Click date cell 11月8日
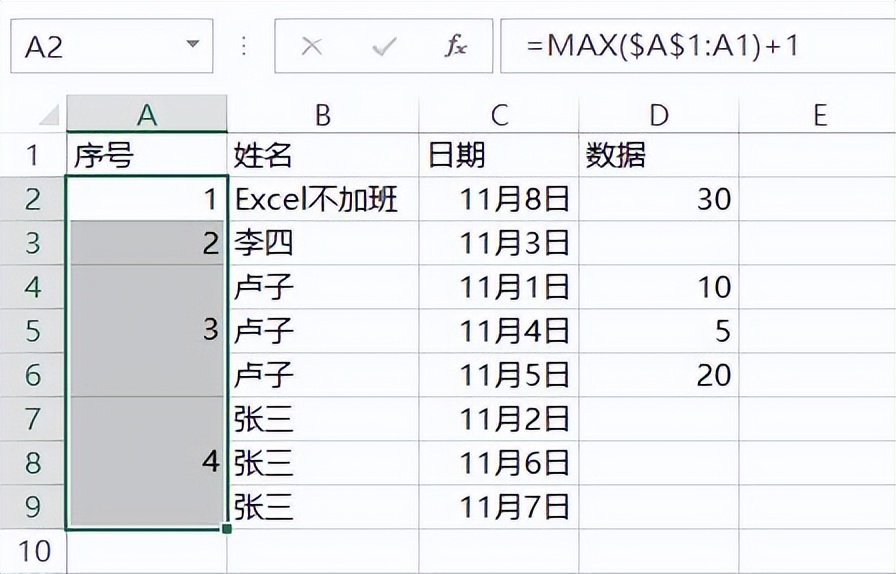 (x=499, y=199)
